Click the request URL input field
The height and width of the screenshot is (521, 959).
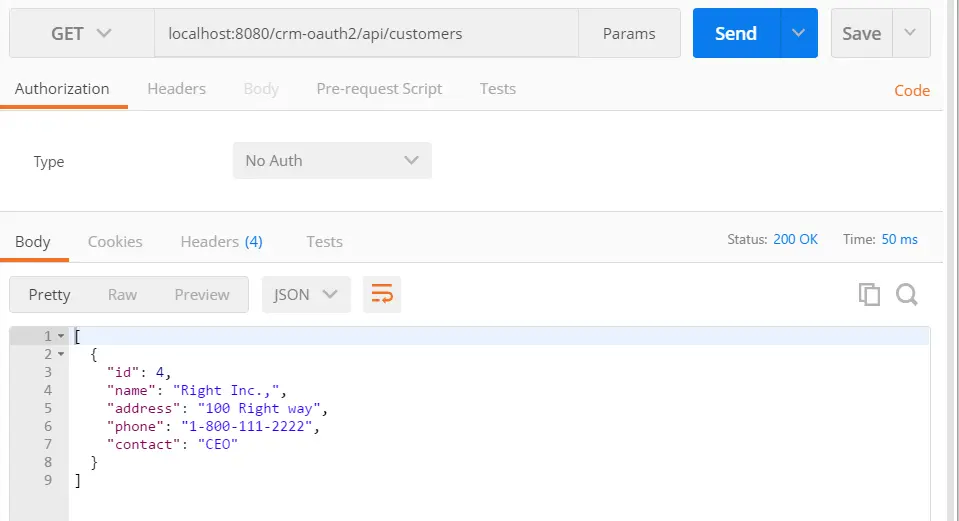coord(366,34)
